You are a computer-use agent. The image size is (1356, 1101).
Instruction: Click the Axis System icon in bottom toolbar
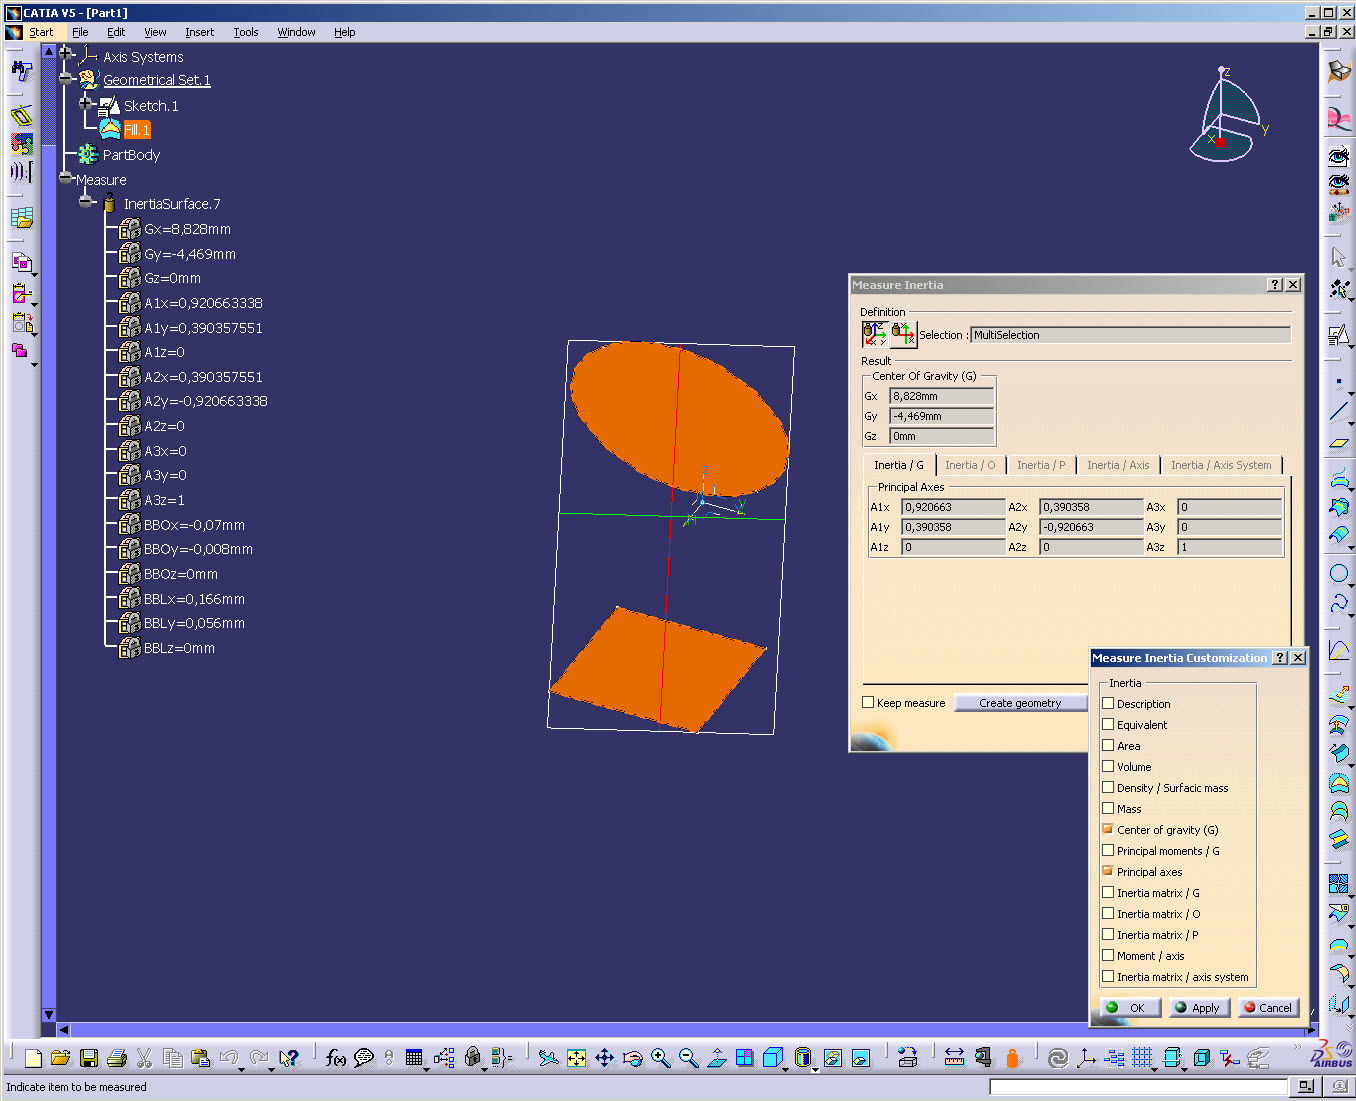click(x=1086, y=1058)
